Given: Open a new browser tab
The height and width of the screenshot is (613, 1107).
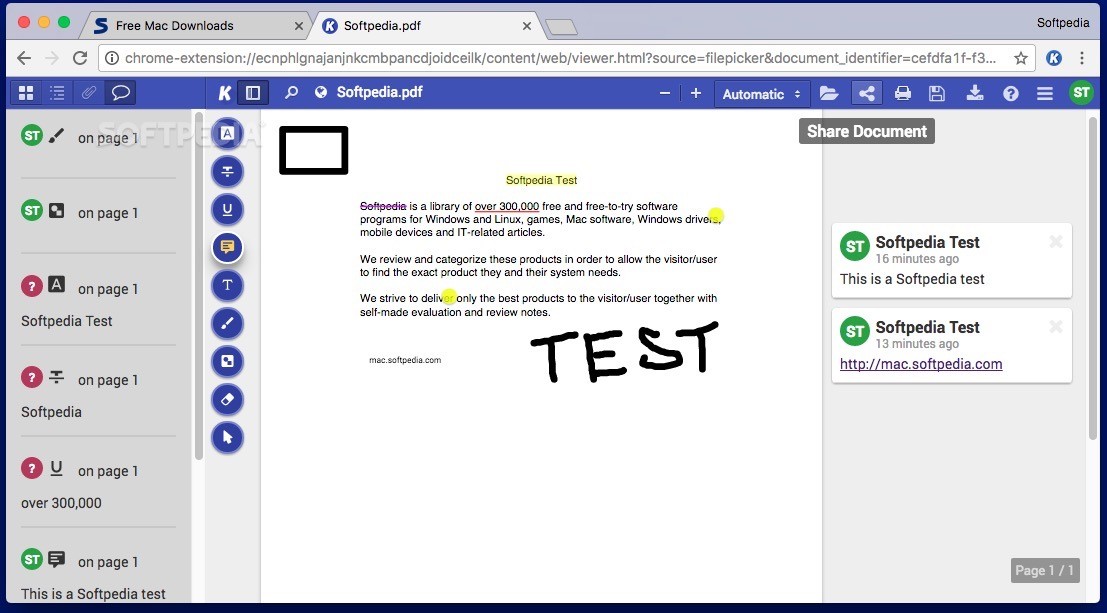Looking at the screenshot, I should click(x=561, y=28).
